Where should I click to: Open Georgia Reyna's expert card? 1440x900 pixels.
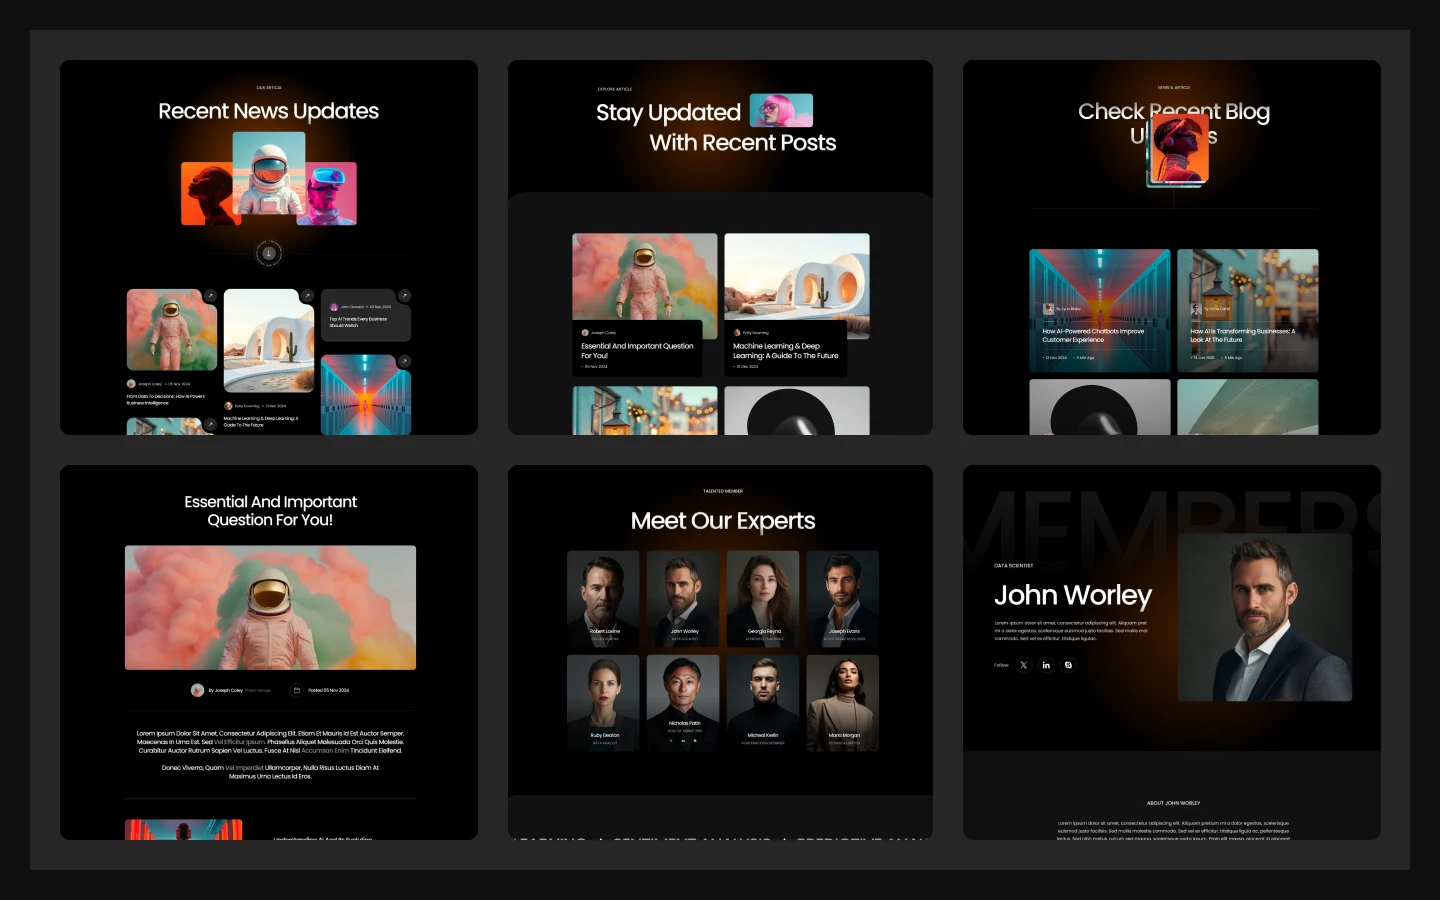pyautogui.click(x=763, y=598)
